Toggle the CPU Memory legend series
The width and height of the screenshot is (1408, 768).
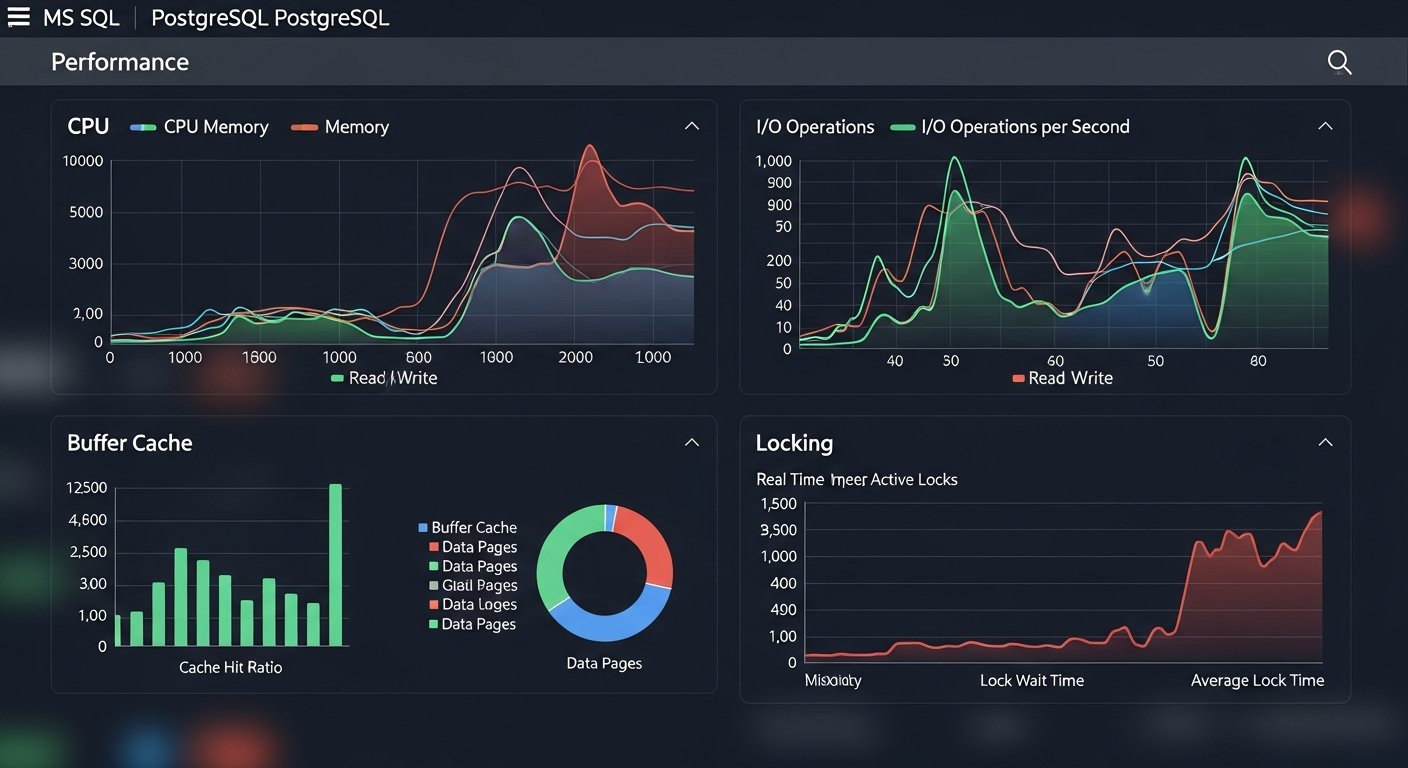click(199, 127)
